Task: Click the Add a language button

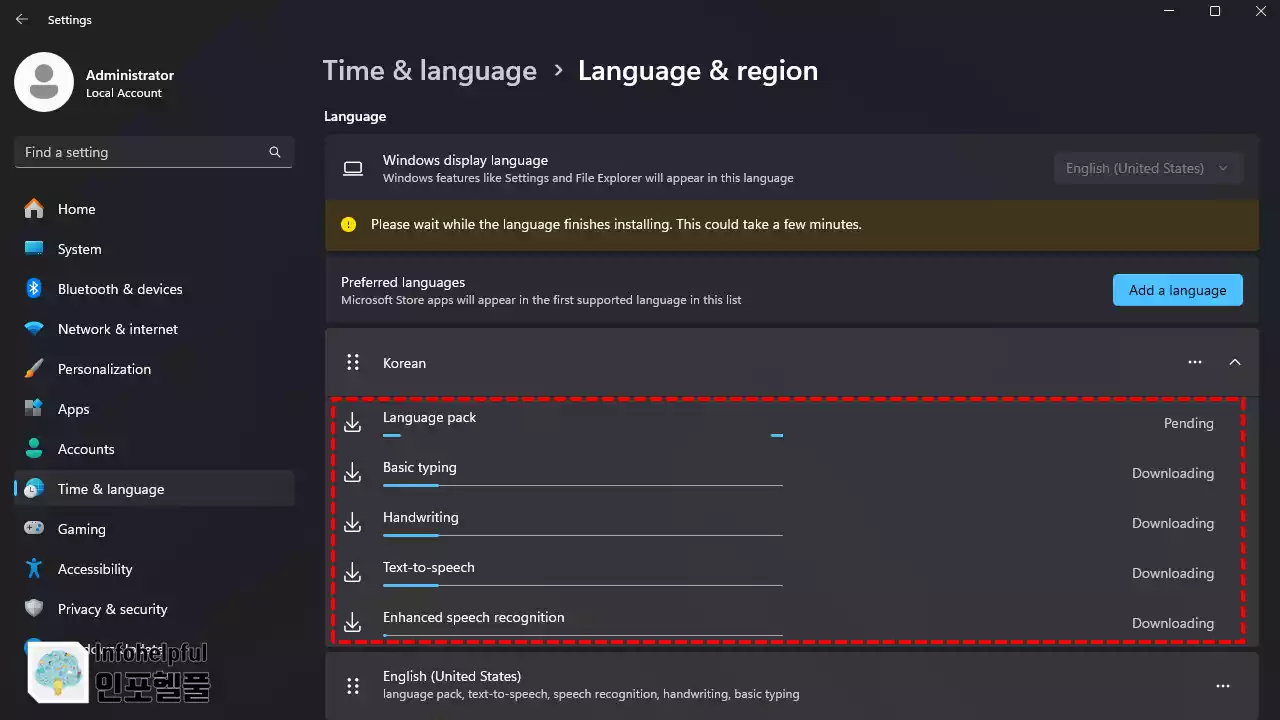Action: 1177,290
